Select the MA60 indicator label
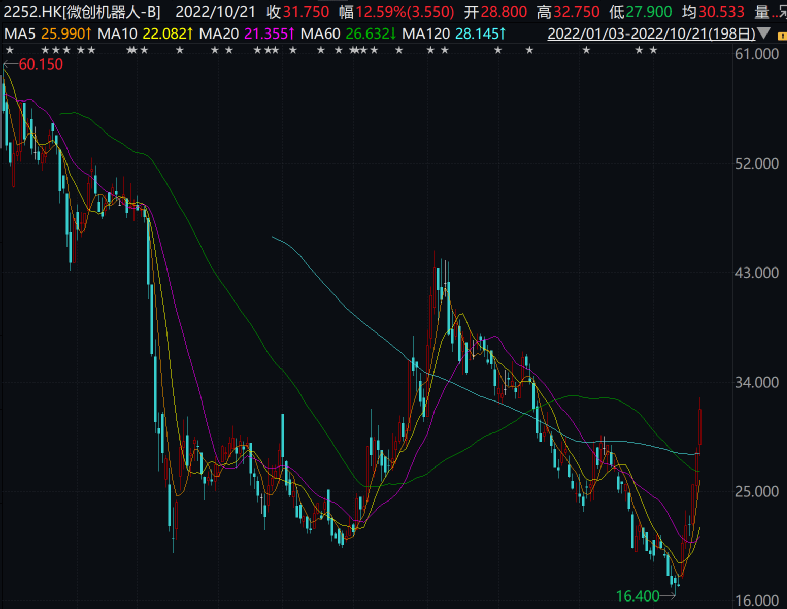Screen dimensions: 787x609 pos(348,34)
